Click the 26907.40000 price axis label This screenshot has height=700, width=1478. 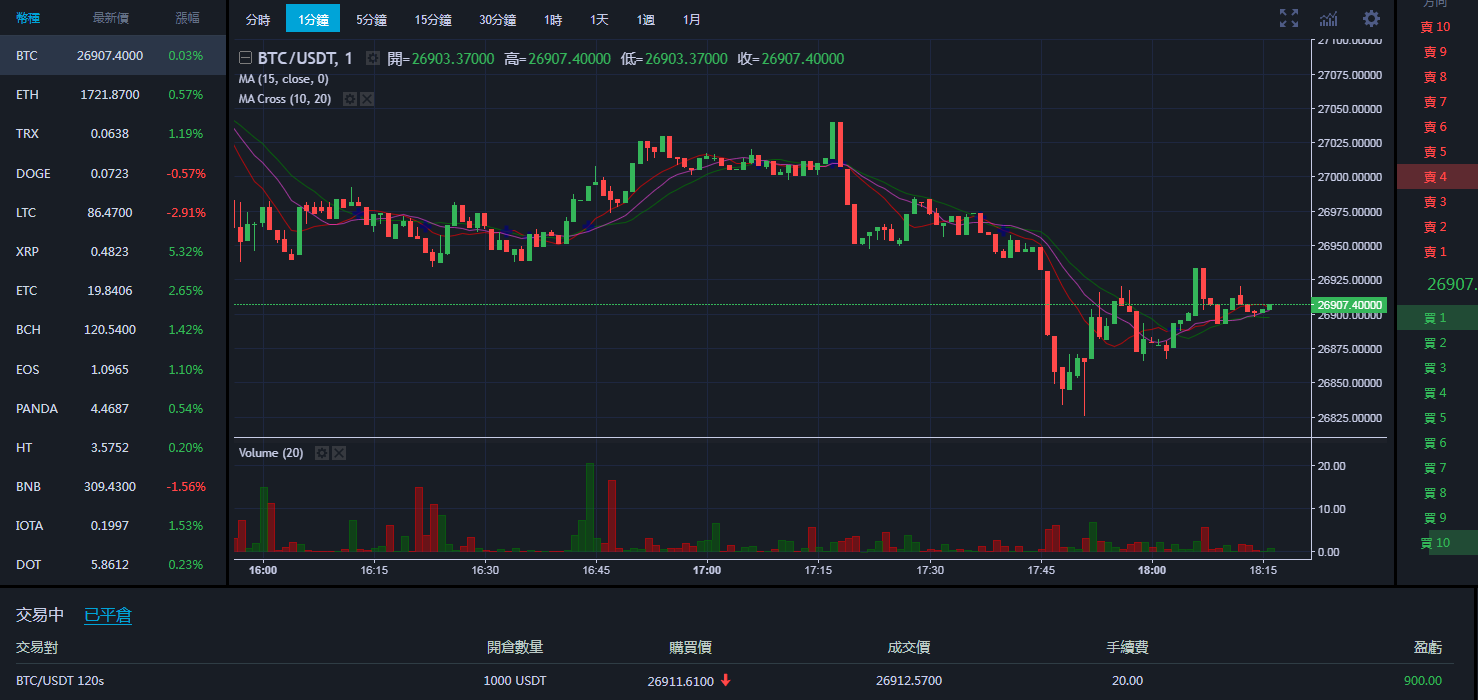pos(1349,305)
